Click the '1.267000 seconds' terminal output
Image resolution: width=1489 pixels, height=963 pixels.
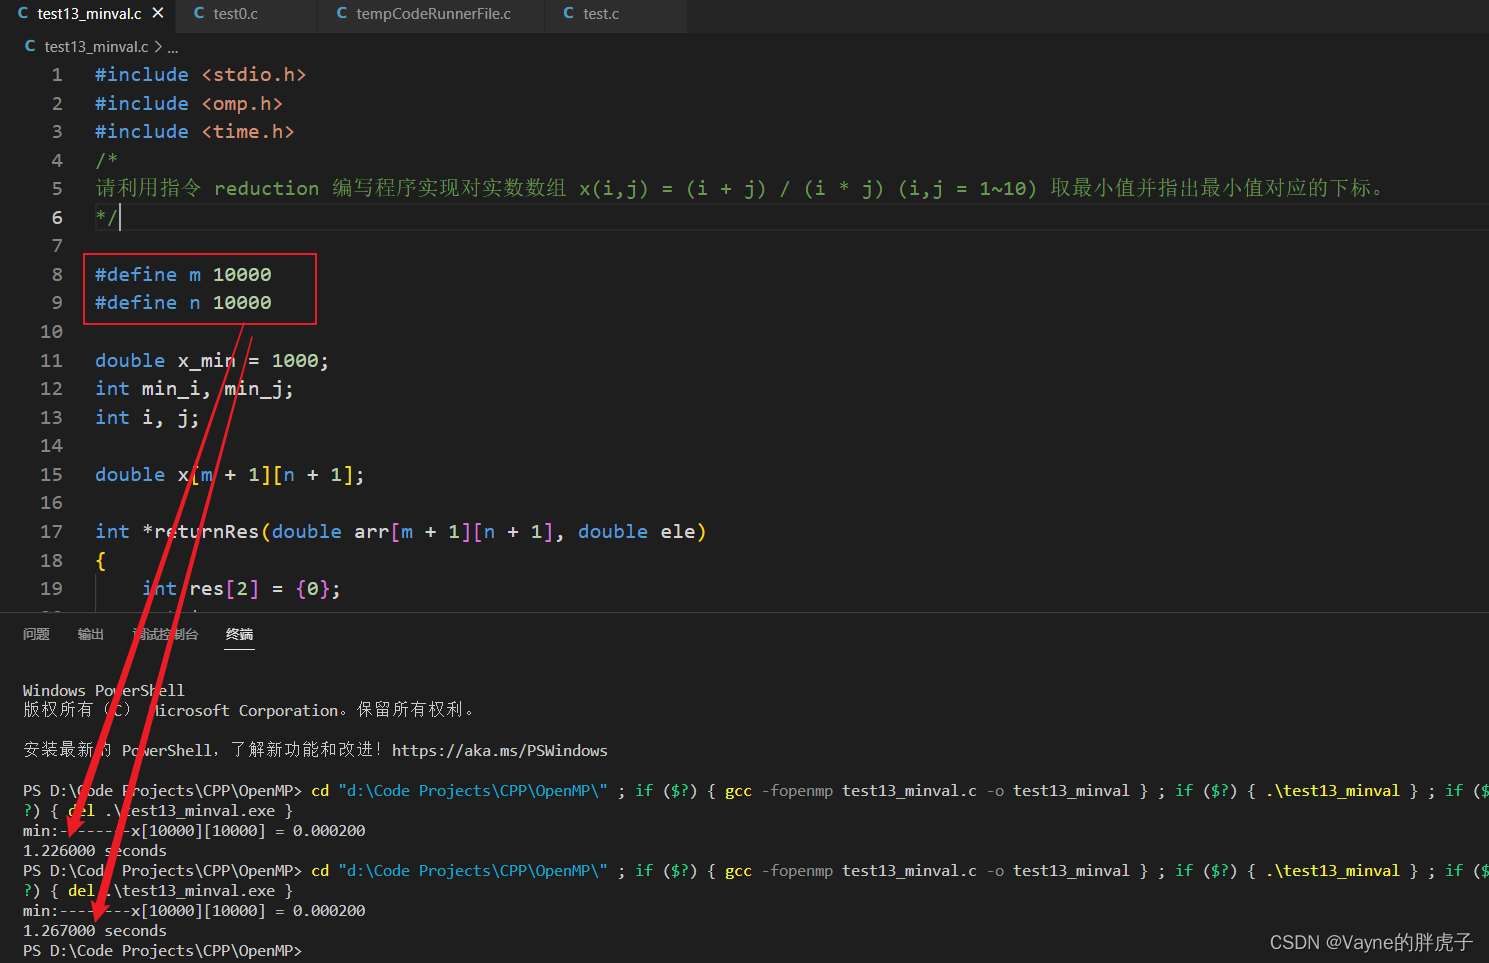coord(95,931)
